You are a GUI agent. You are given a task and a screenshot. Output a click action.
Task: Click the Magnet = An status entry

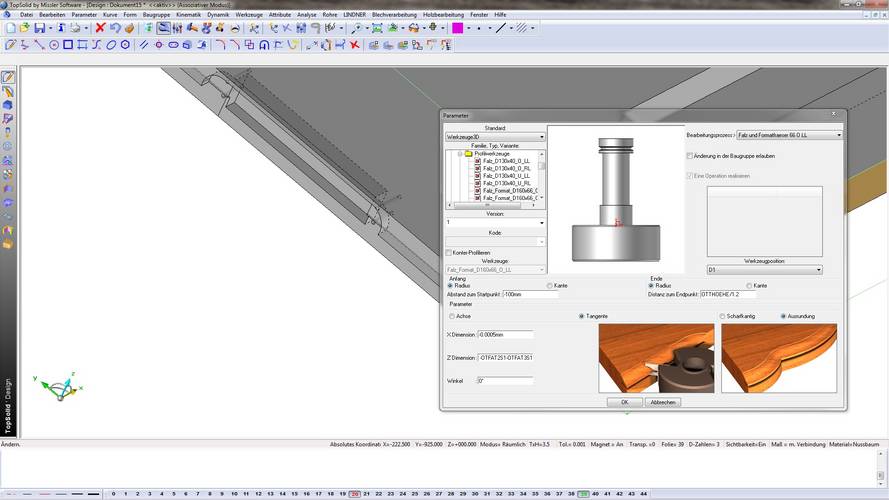[607, 444]
